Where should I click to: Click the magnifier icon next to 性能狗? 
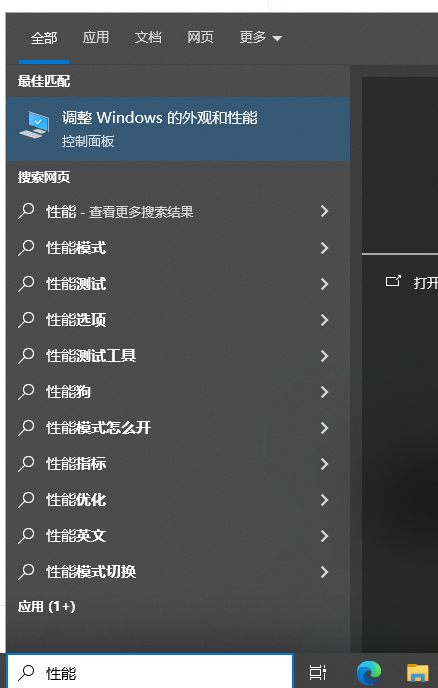[x=26, y=391]
